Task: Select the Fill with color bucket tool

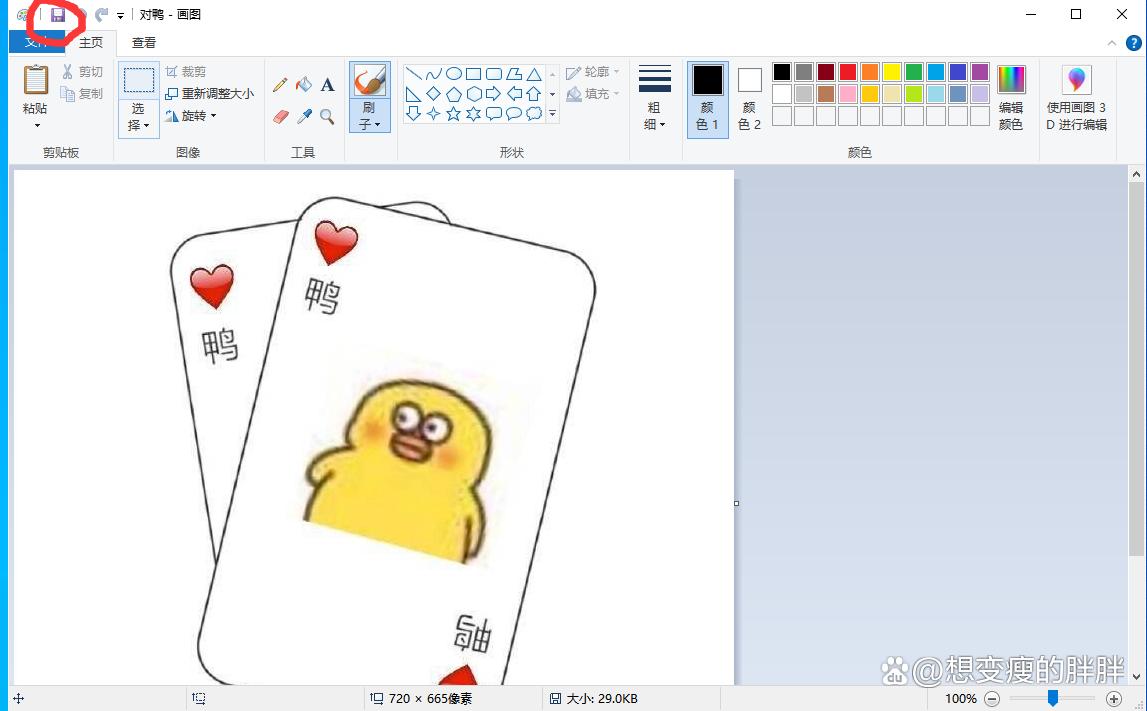Action: [304, 86]
